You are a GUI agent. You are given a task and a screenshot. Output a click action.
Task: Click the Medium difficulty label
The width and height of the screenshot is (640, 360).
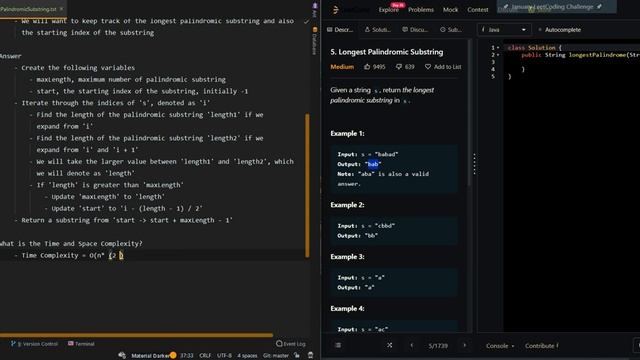[x=342, y=67]
